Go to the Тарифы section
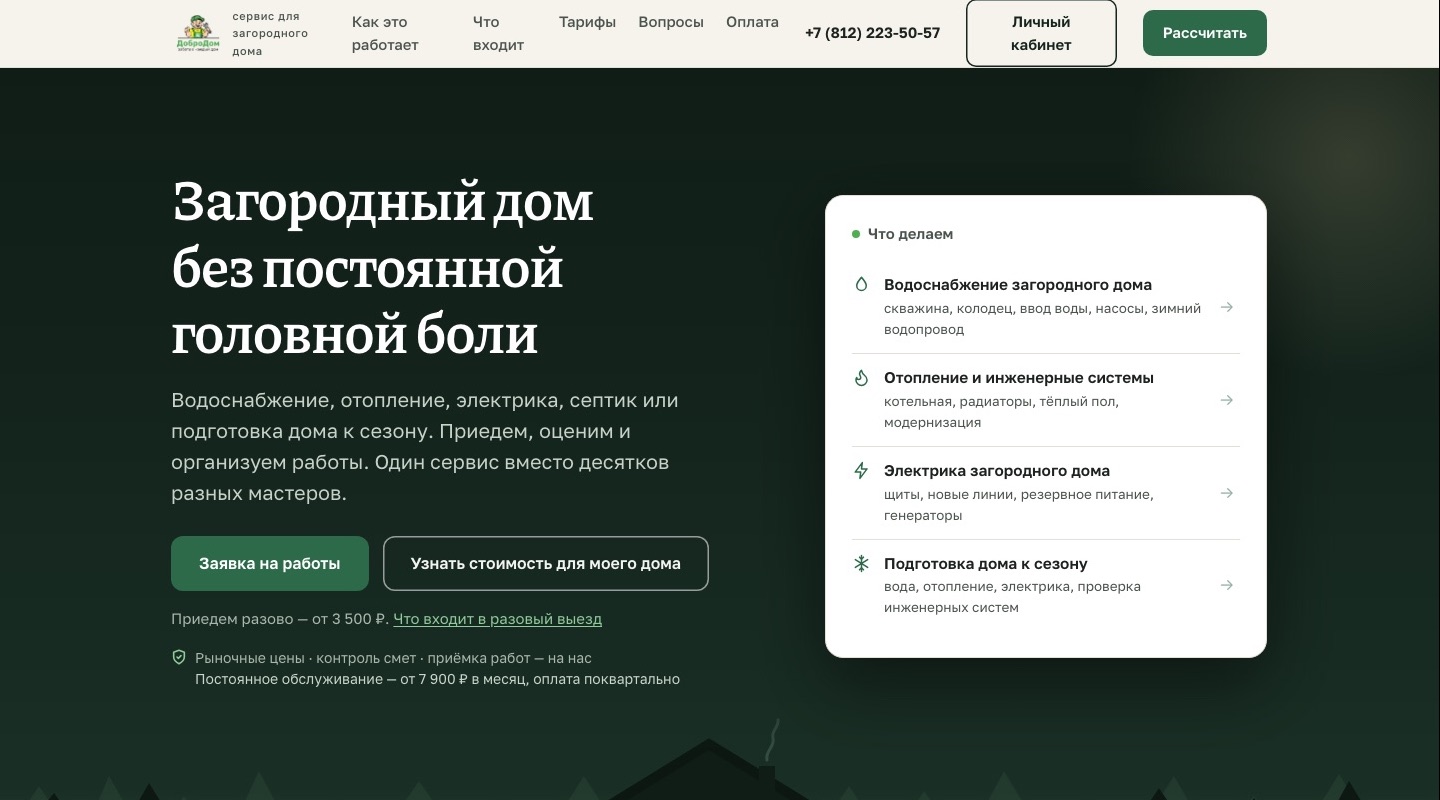Screen dimensions: 1440x800 coord(587,22)
